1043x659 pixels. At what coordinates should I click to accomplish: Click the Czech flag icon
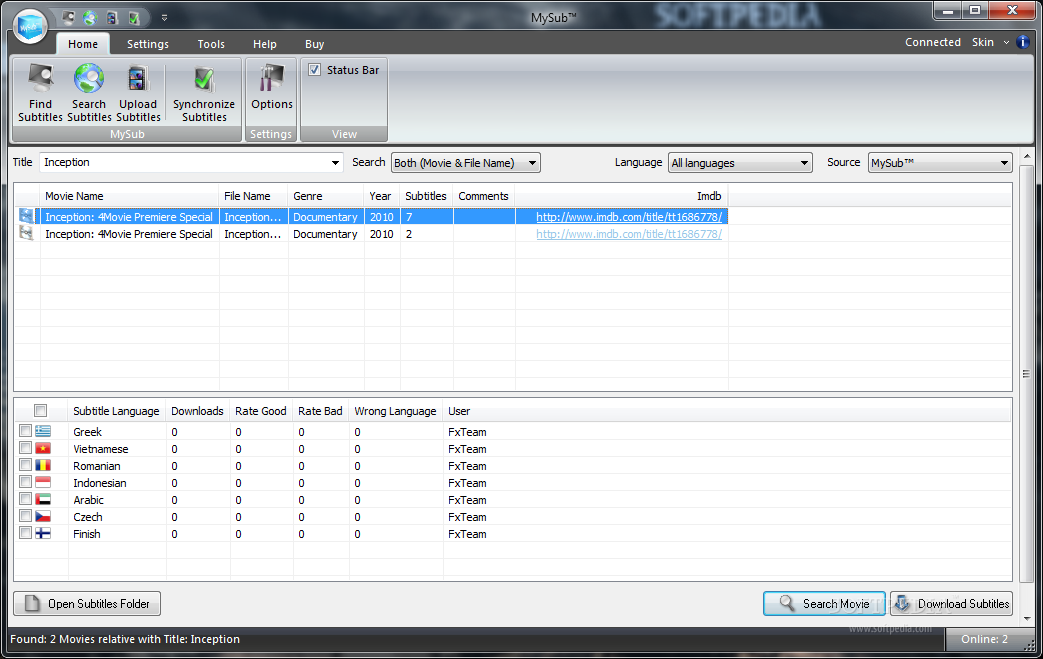pos(43,516)
